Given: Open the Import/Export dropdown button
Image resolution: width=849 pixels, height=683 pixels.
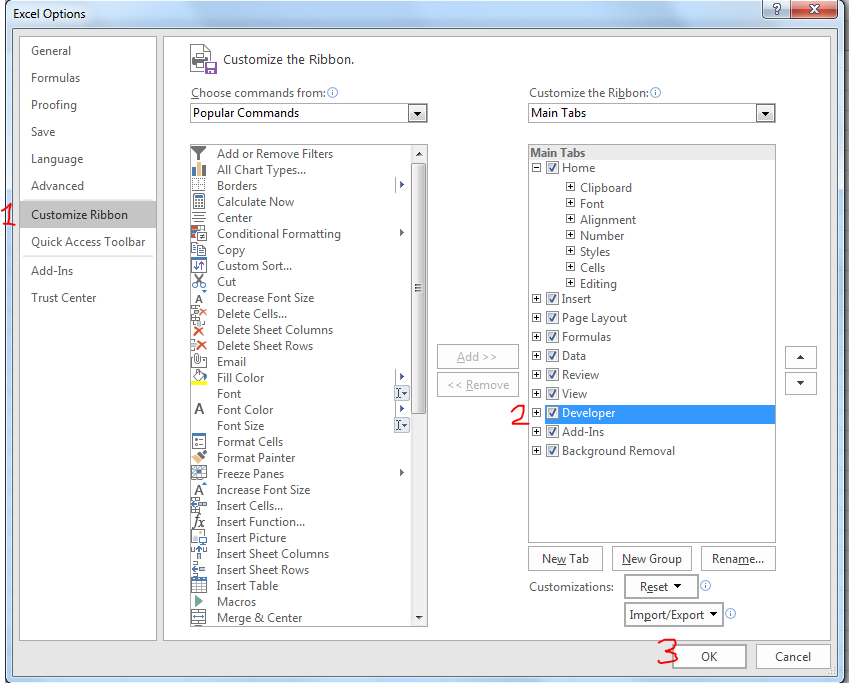Looking at the screenshot, I should 674,615.
